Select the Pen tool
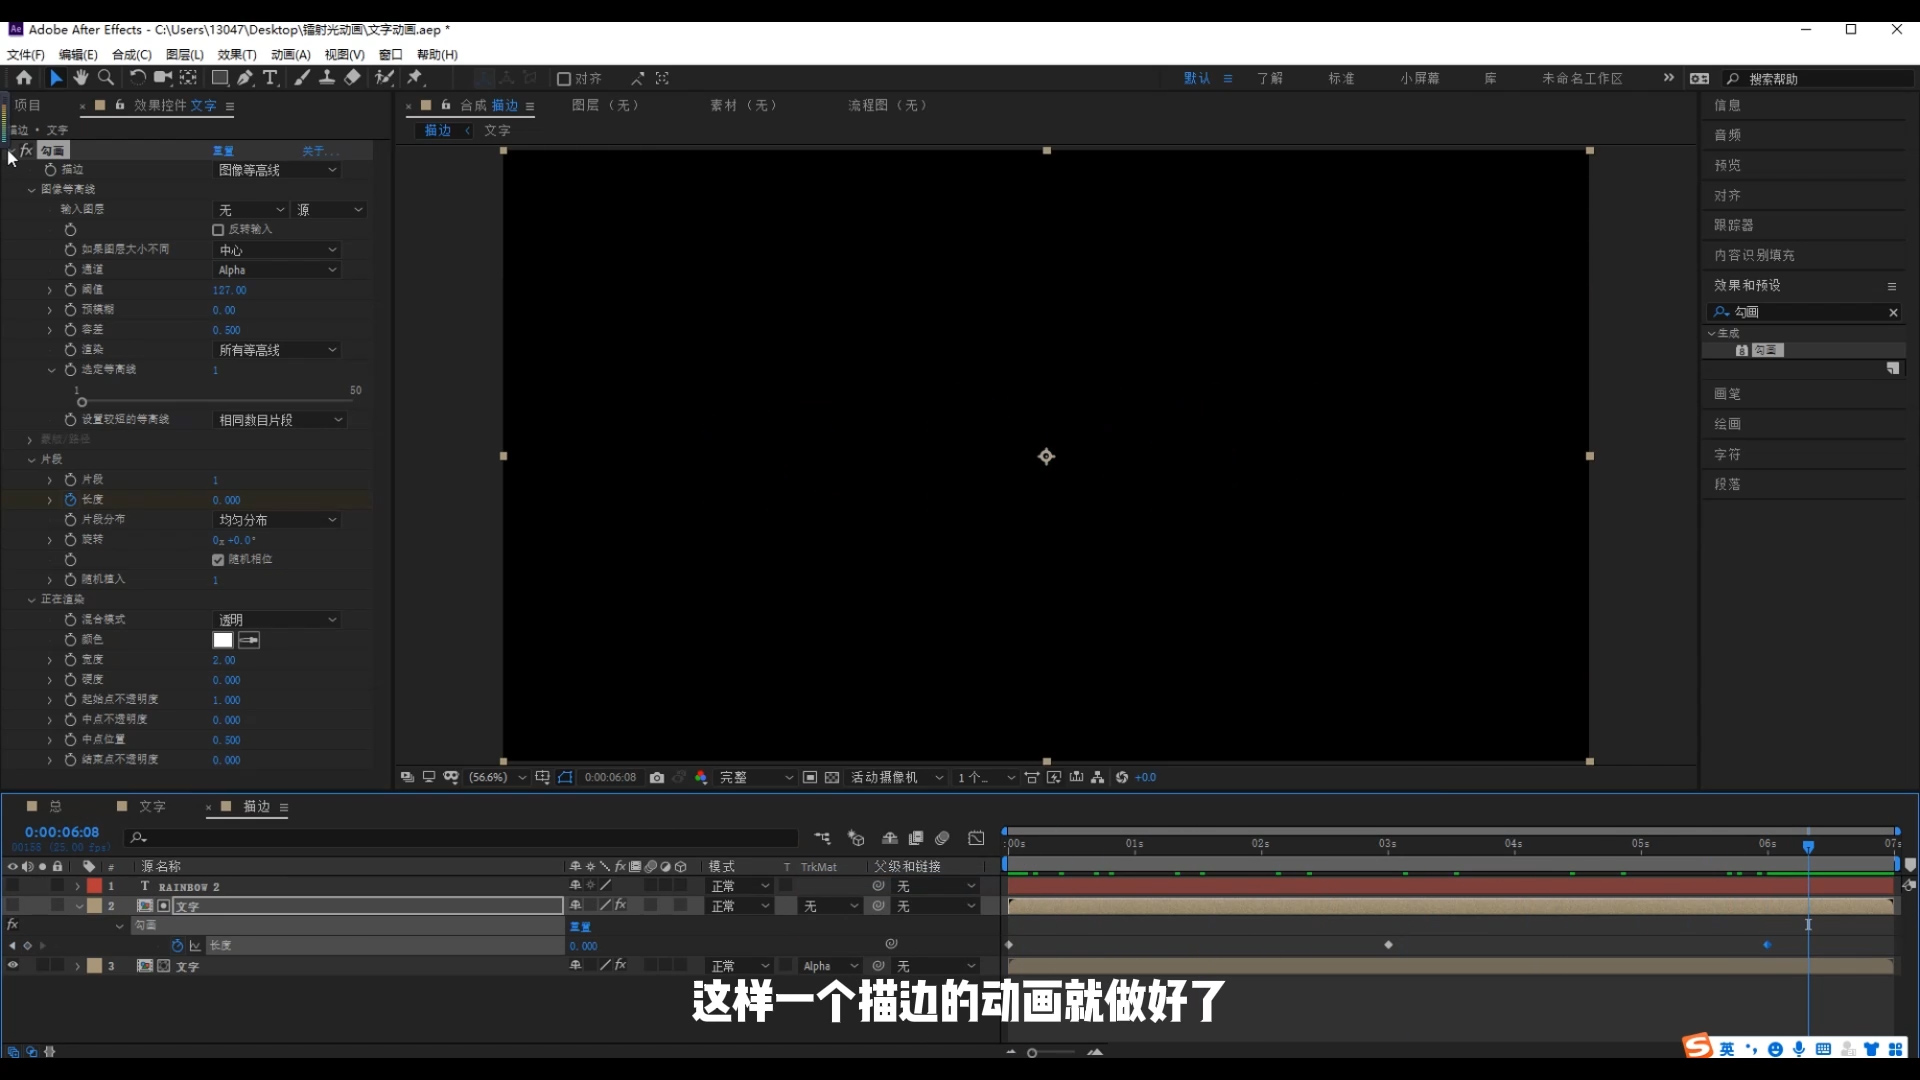Viewport: 1920px width, 1080px height. click(x=246, y=78)
